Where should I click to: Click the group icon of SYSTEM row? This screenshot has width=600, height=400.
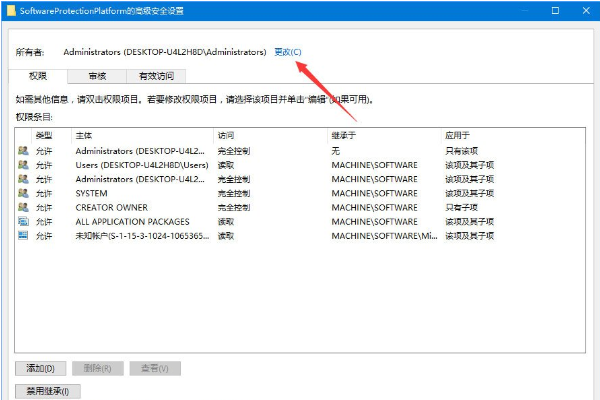point(23,193)
